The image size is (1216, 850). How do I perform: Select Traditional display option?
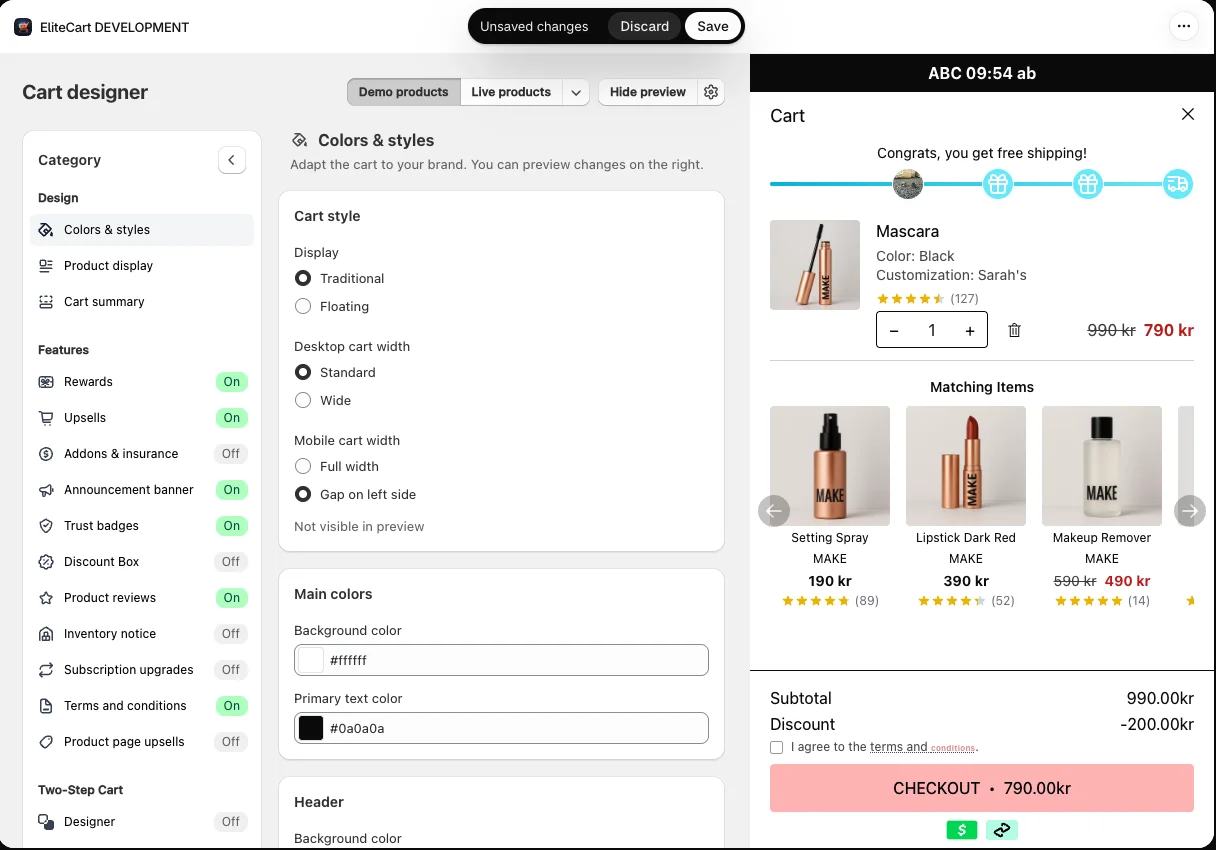pyautogui.click(x=303, y=278)
